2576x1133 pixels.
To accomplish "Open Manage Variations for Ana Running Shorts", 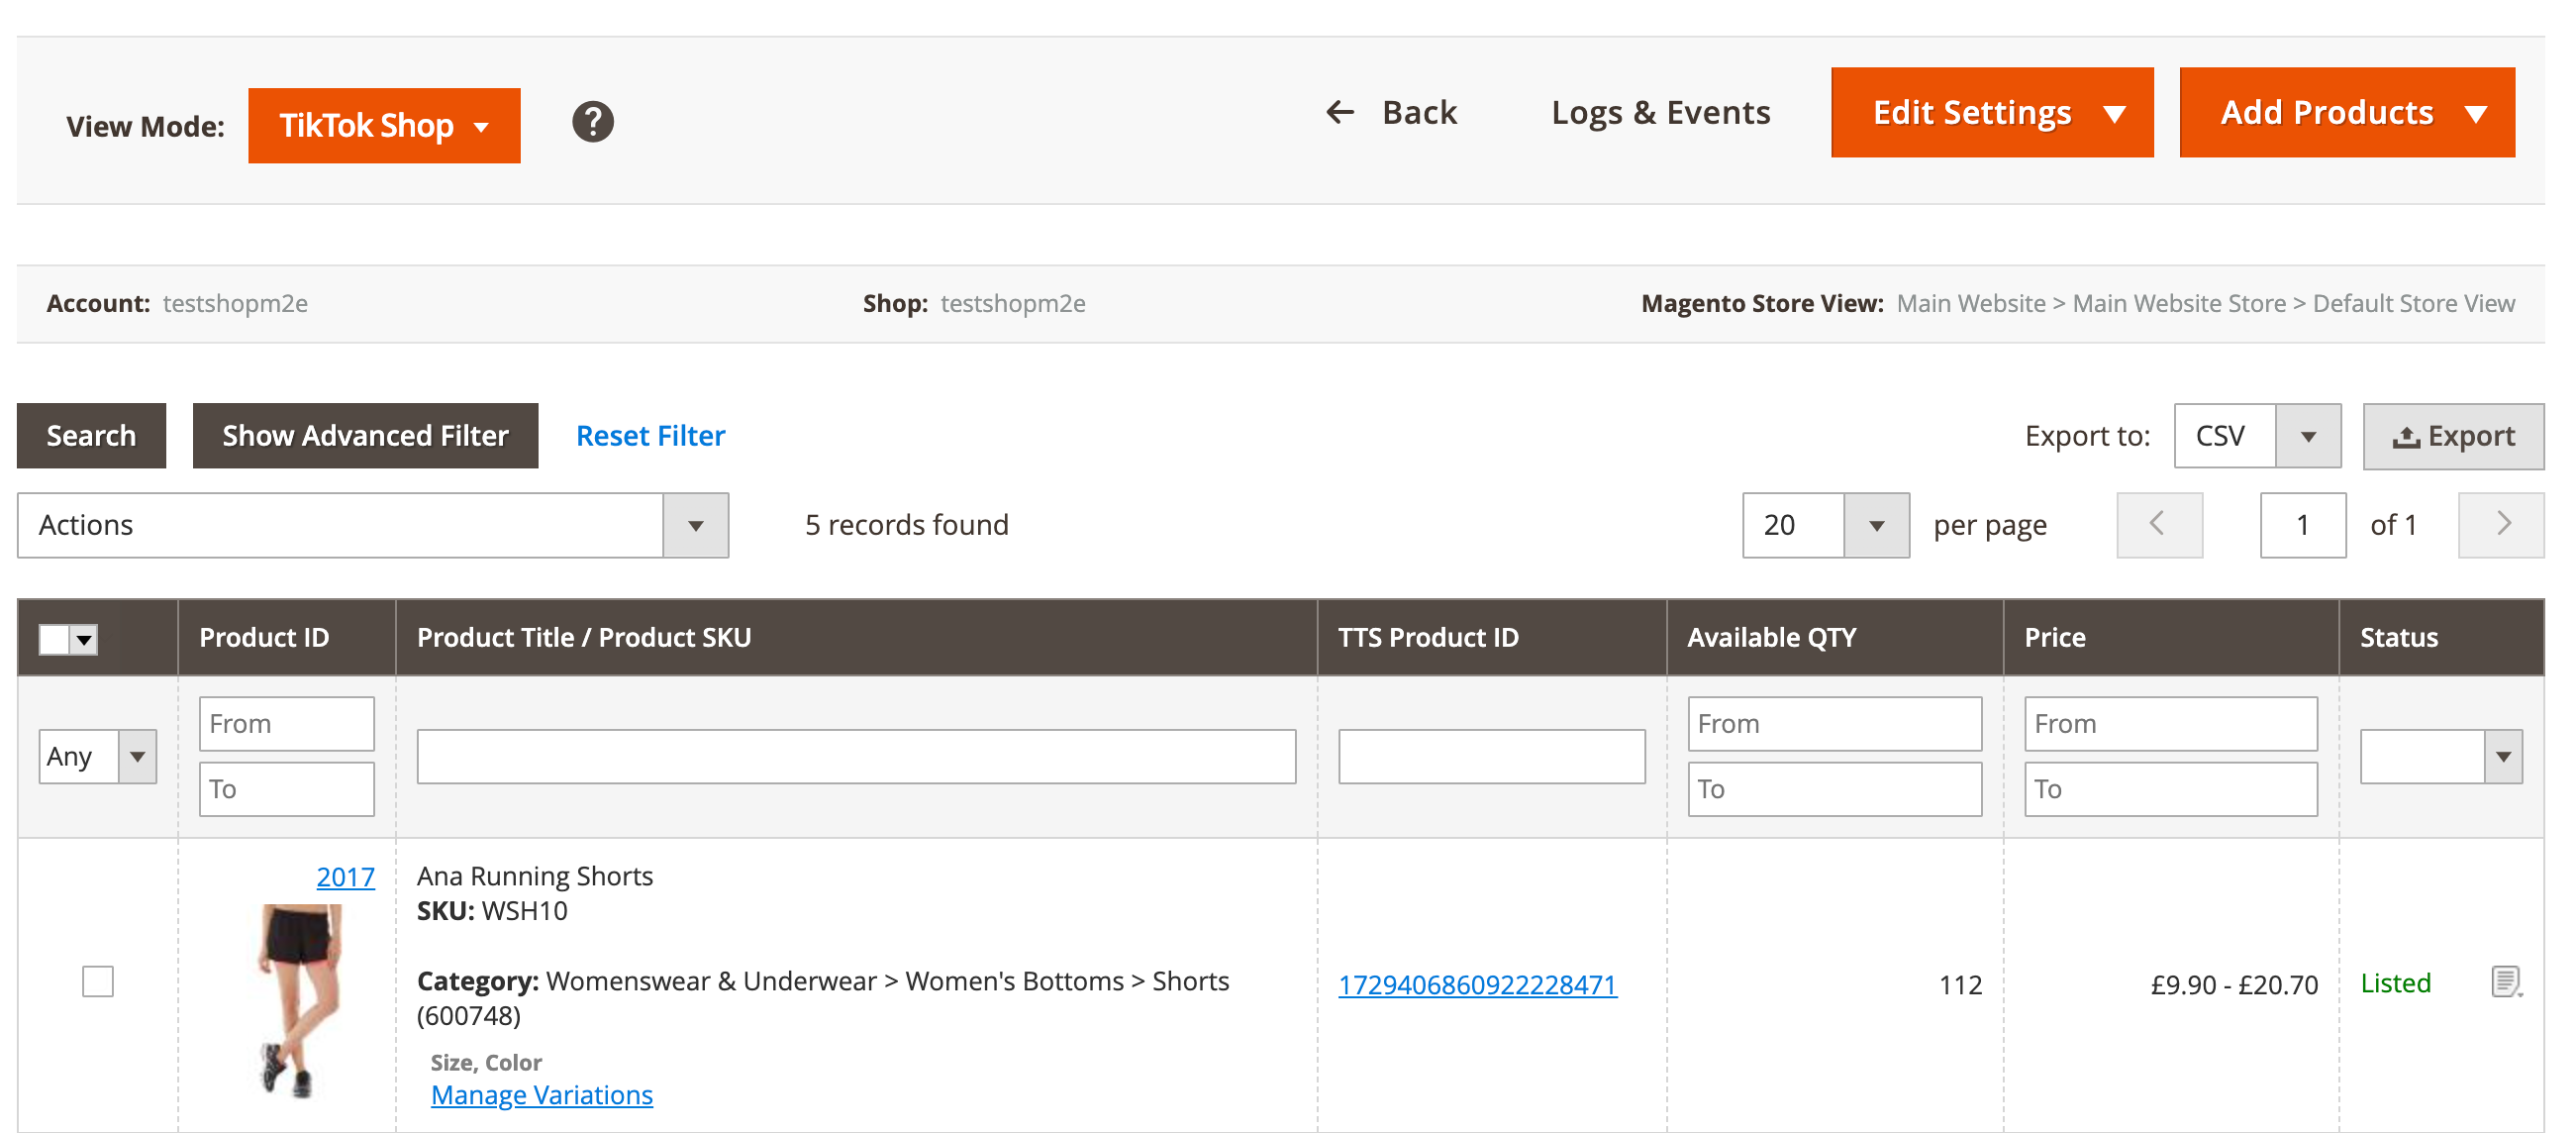I will pyautogui.click(x=541, y=1094).
